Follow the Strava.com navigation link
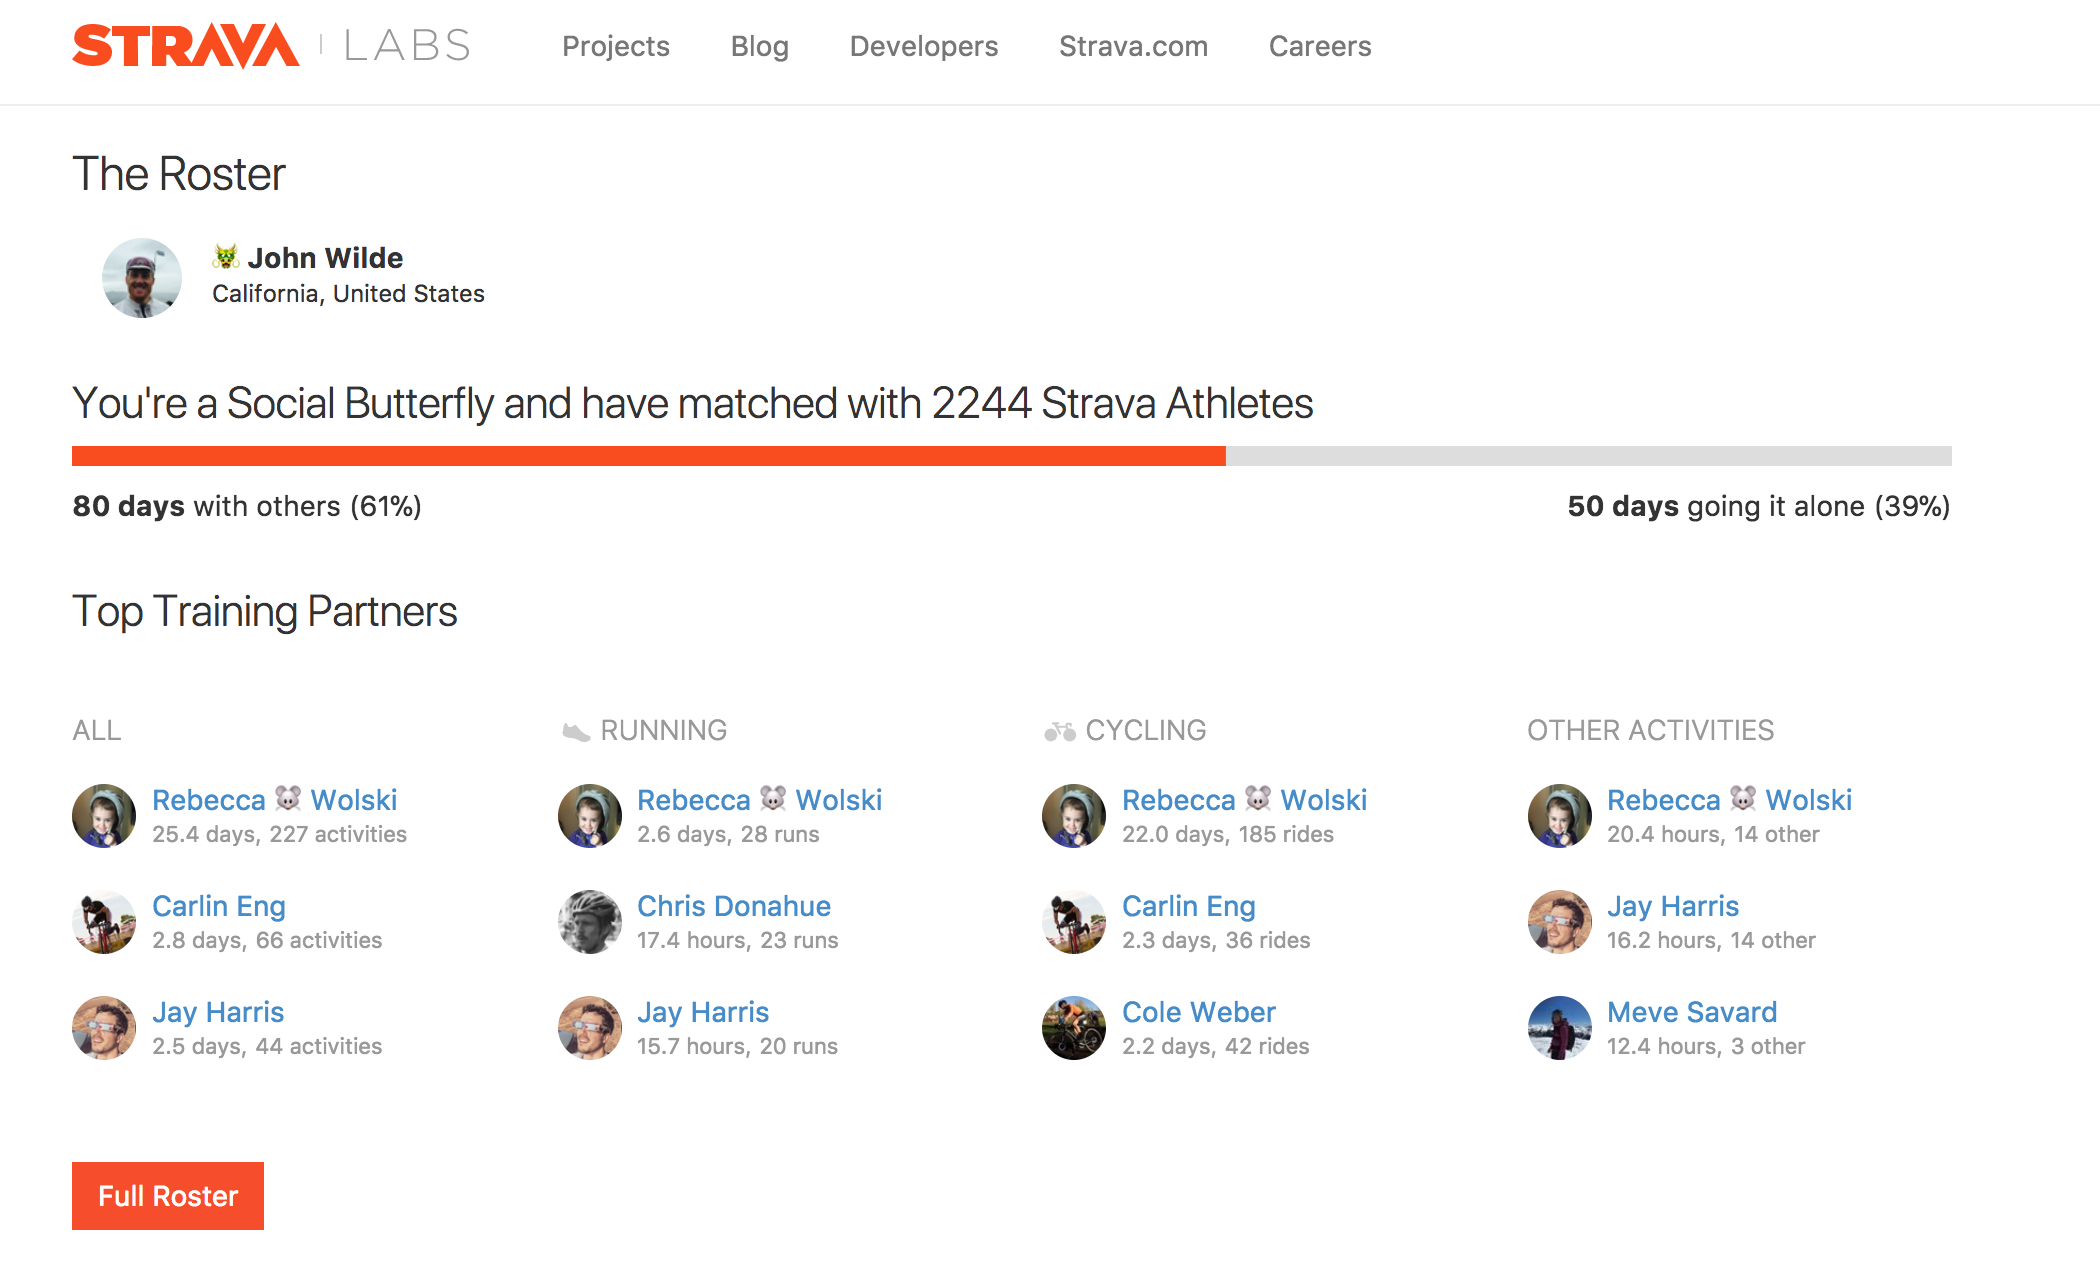2100x1284 pixels. click(x=1134, y=46)
